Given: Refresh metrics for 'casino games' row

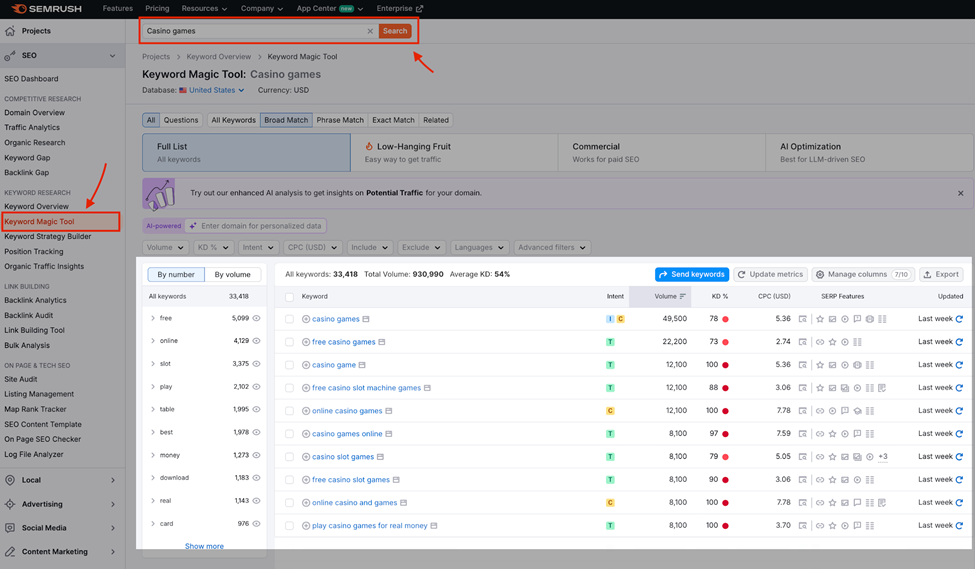Looking at the screenshot, I should (959, 319).
